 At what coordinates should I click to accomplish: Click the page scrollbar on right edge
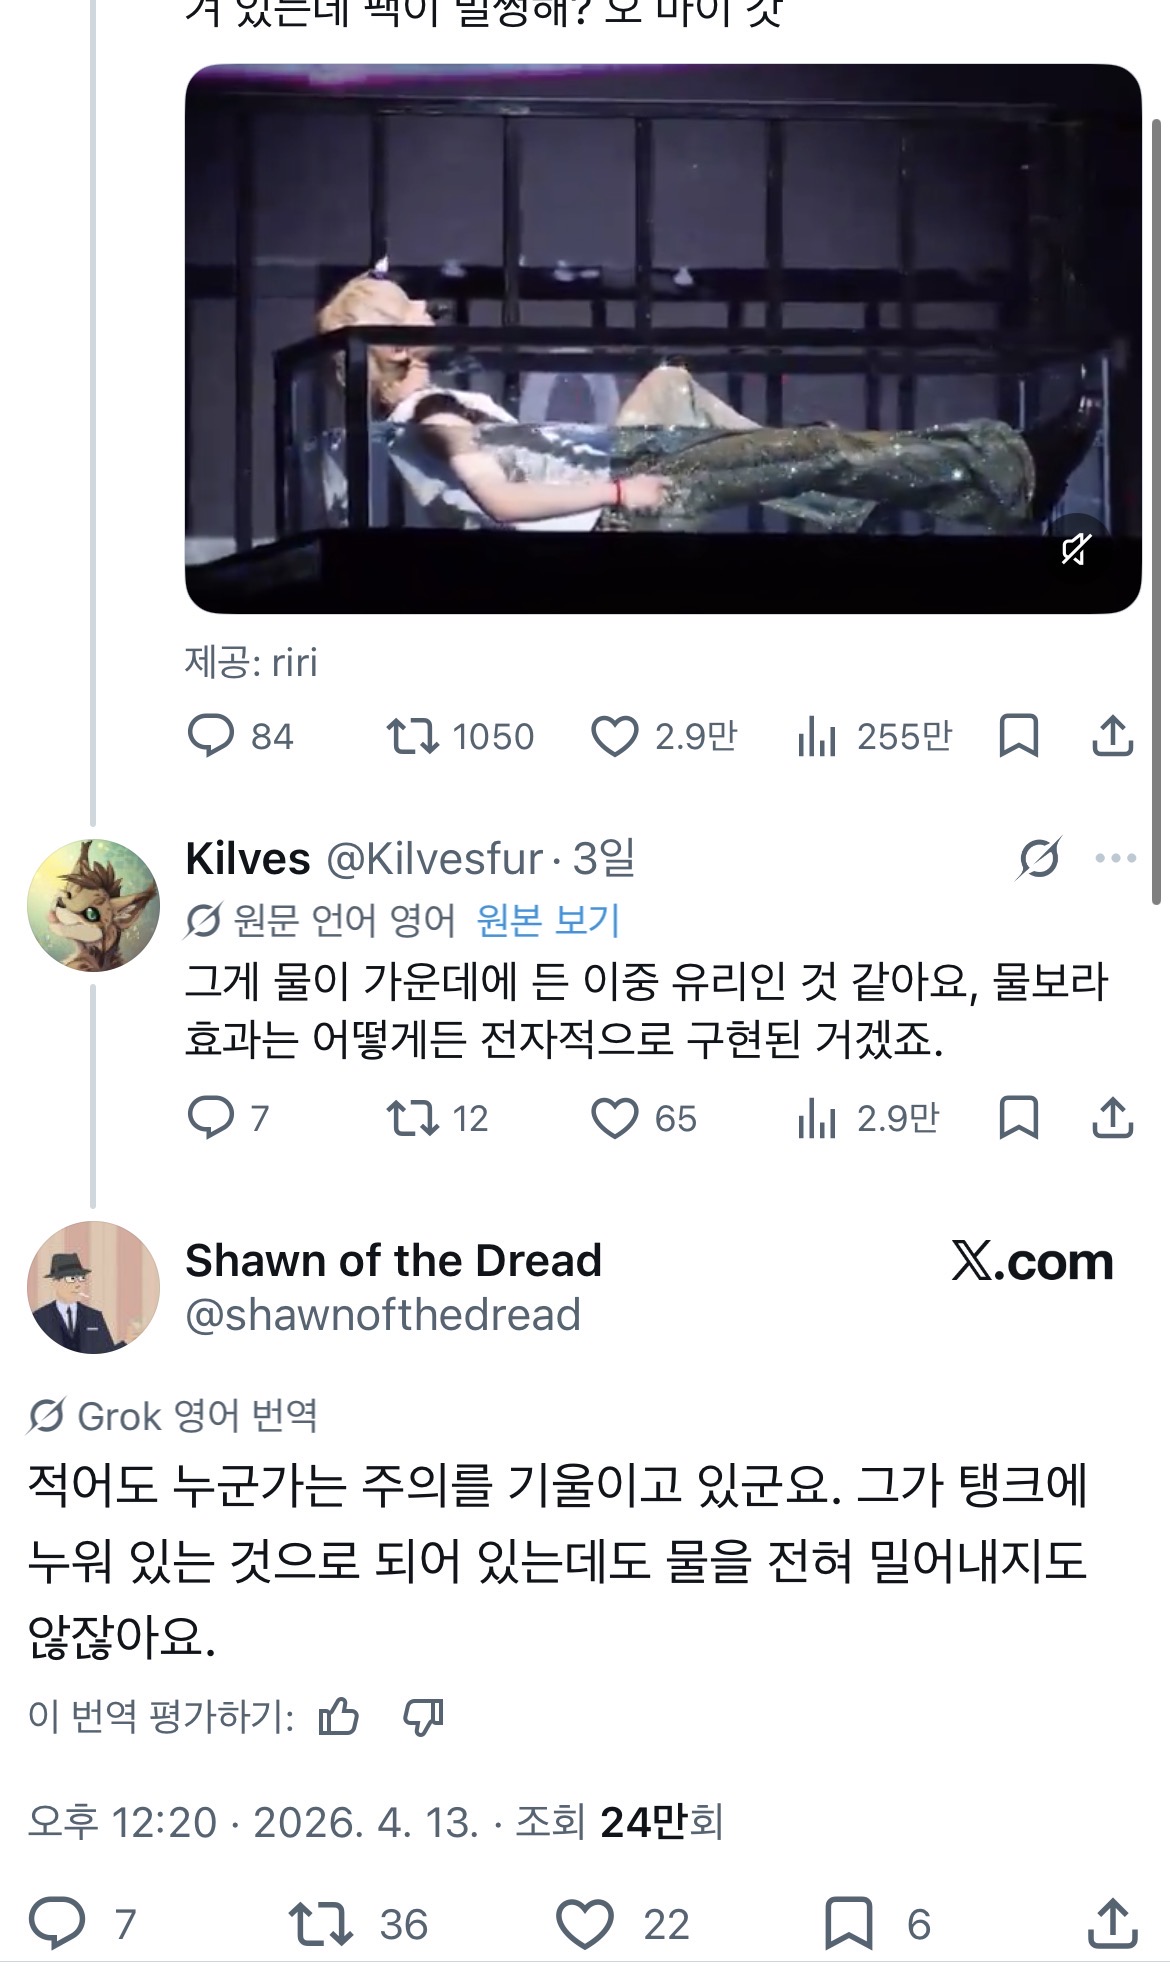[x=1157, y=500]
